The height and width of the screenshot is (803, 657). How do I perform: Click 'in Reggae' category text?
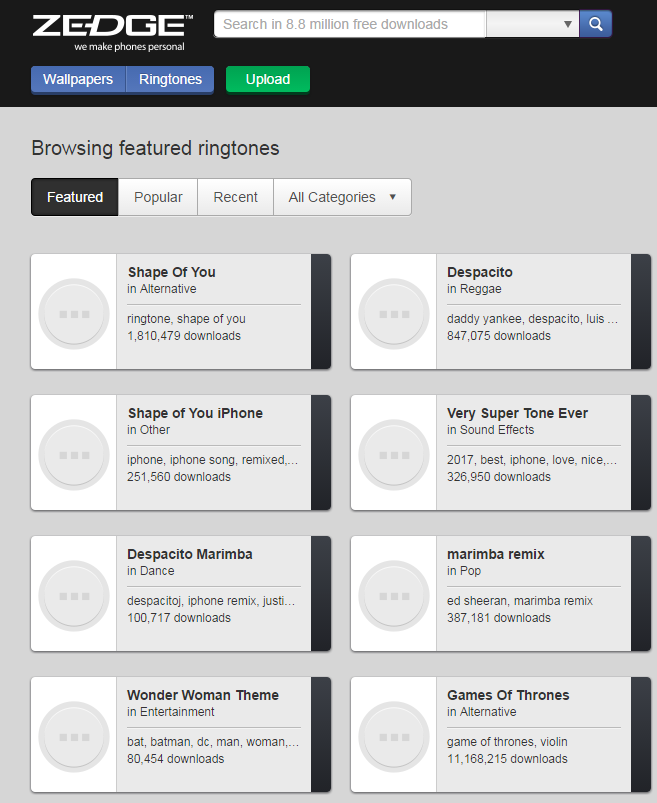pyautogui.click(x=474, y=289)
